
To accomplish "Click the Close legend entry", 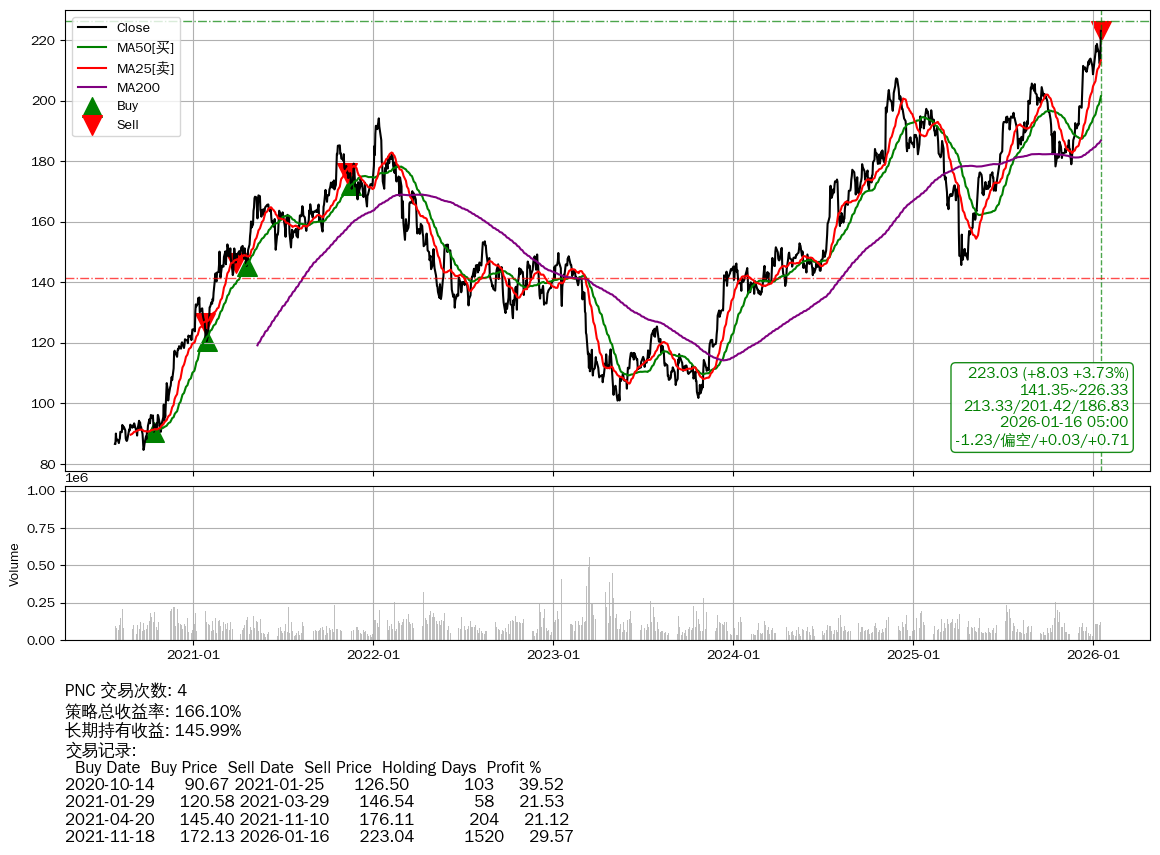I will [132, 28].
